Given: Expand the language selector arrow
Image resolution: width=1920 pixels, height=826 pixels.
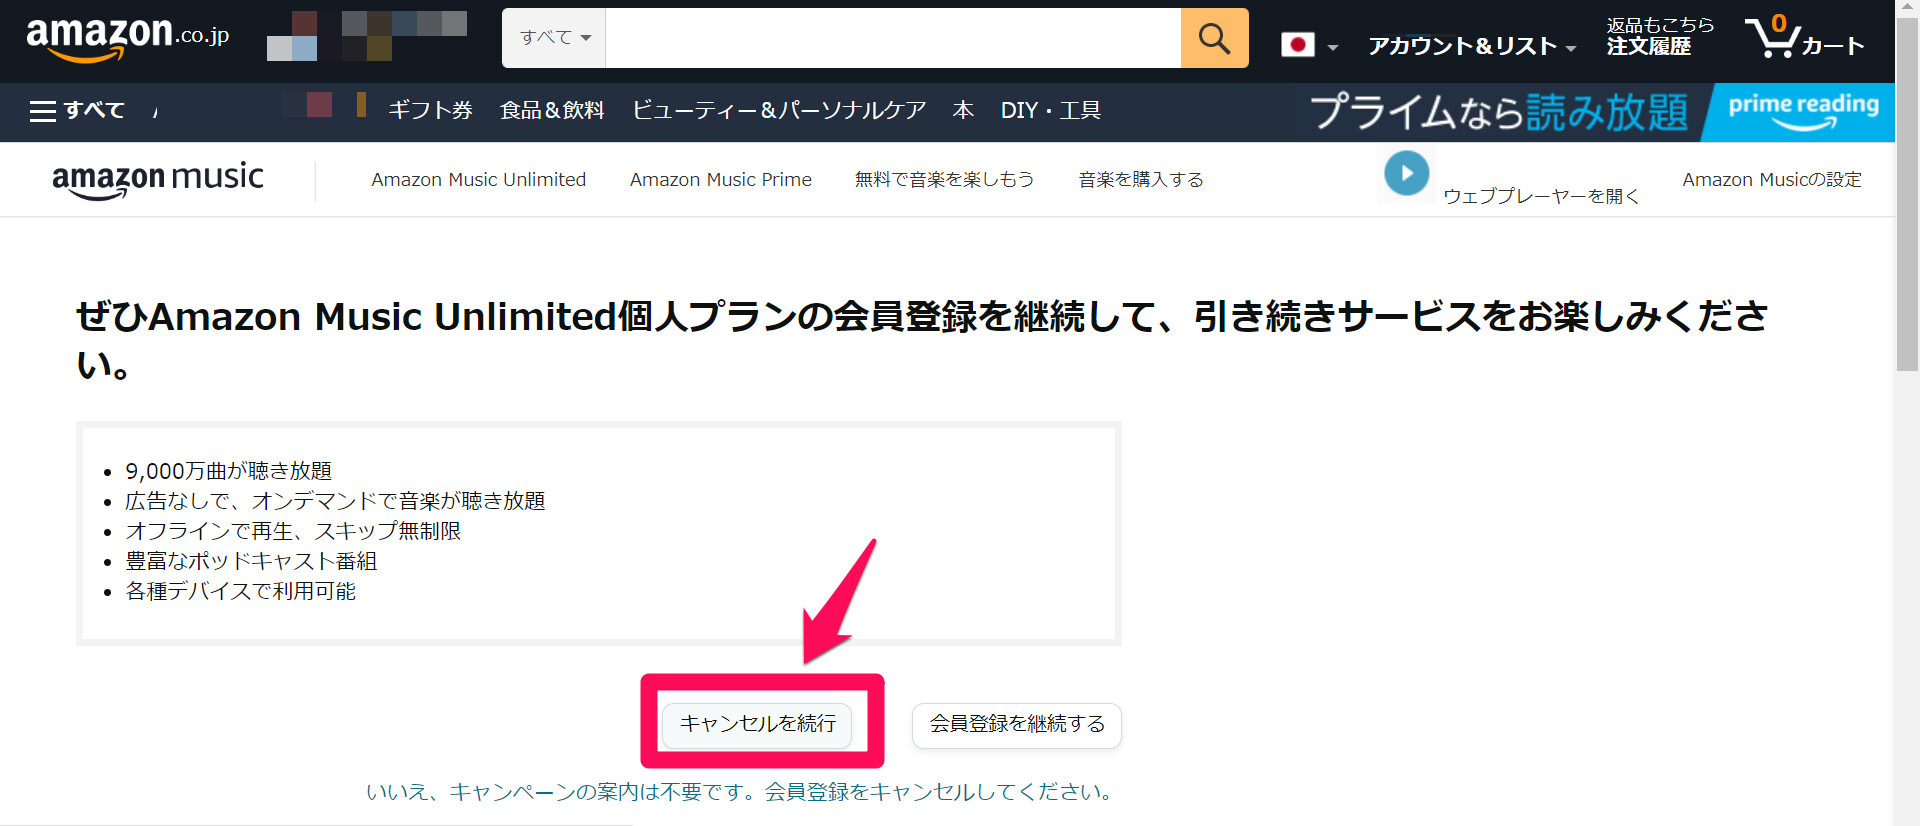Looking at the screenshot, I should [x=1332, y=47].
